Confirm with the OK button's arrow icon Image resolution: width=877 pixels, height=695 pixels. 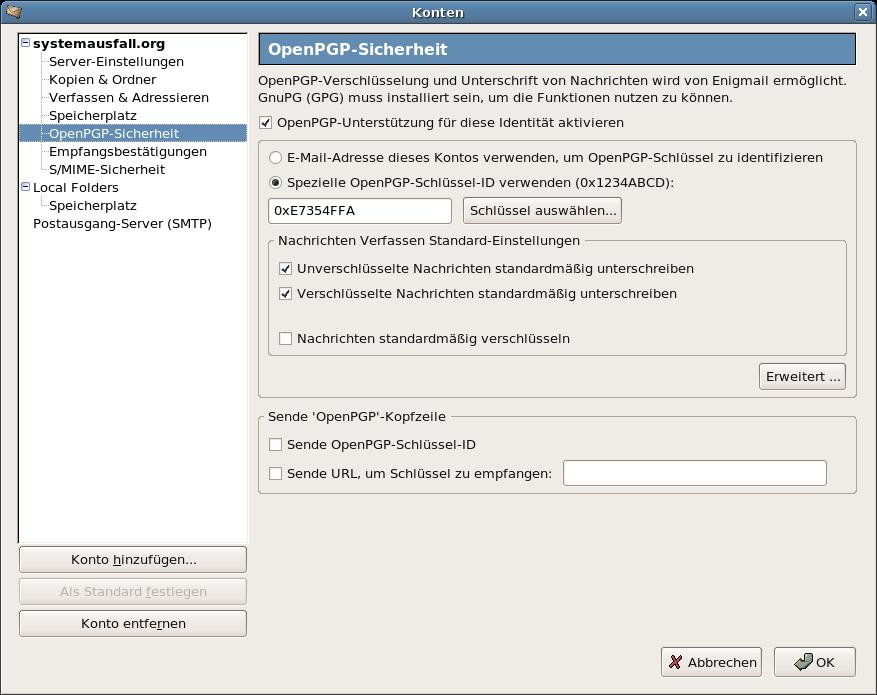[803, 662]
